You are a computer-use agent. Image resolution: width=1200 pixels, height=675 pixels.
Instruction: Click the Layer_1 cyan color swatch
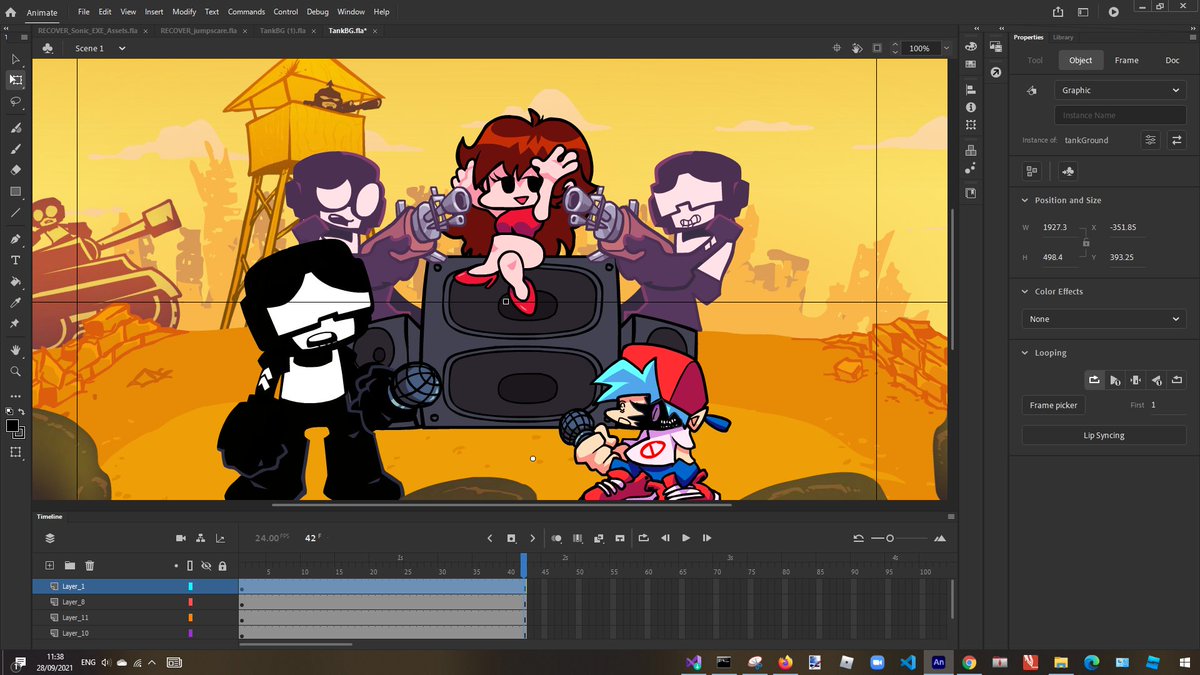pyautogui.click(x=190, y=586)
